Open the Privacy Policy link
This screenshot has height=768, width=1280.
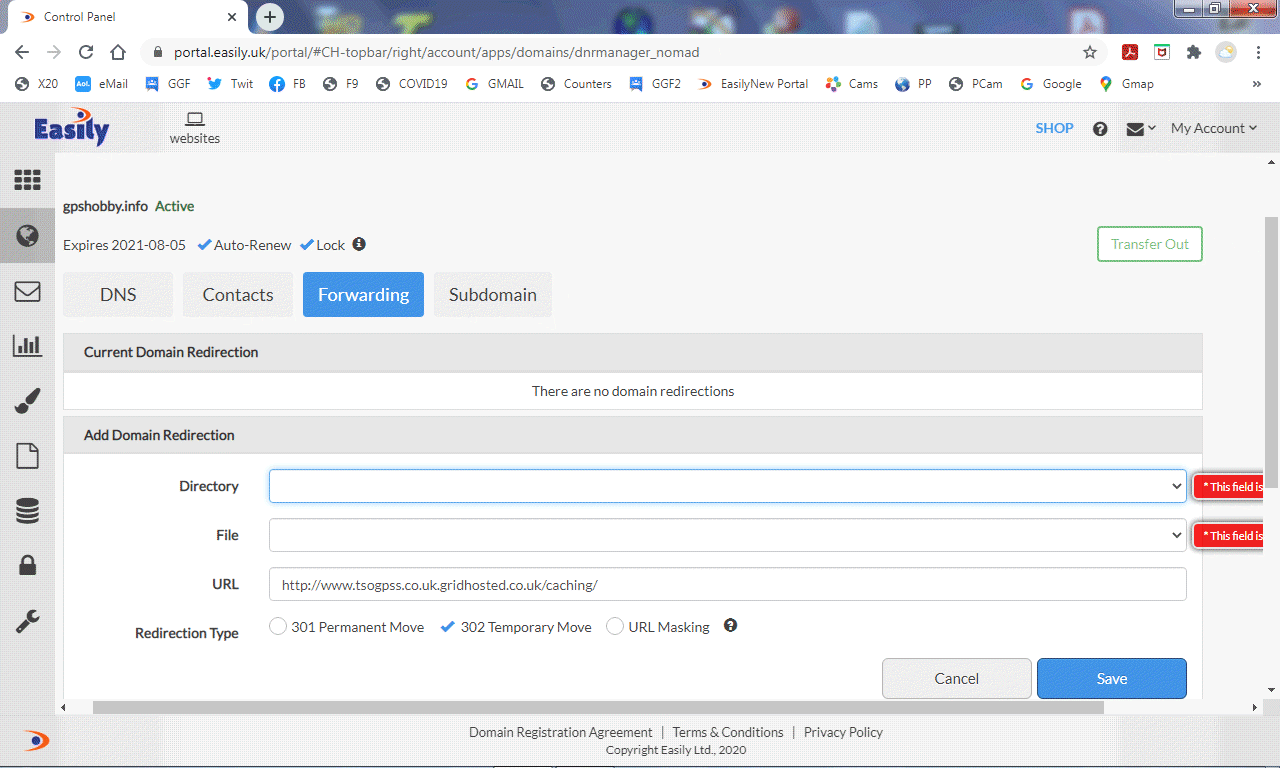(x=843, y=732)
